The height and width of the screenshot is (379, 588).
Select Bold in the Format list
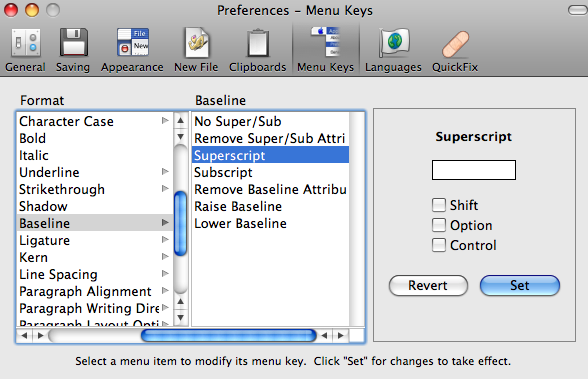[x=95, y=138]
